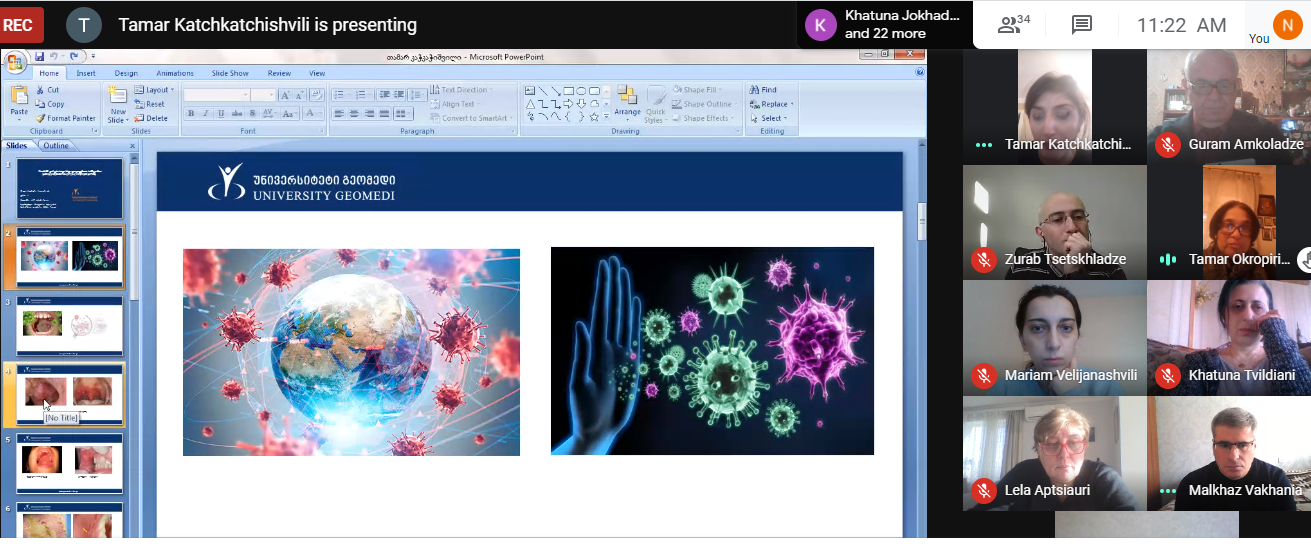Viewport: 1311px width, 548px height.
Task: Justify the text in Paragraph group
Action: click(384, 113)
